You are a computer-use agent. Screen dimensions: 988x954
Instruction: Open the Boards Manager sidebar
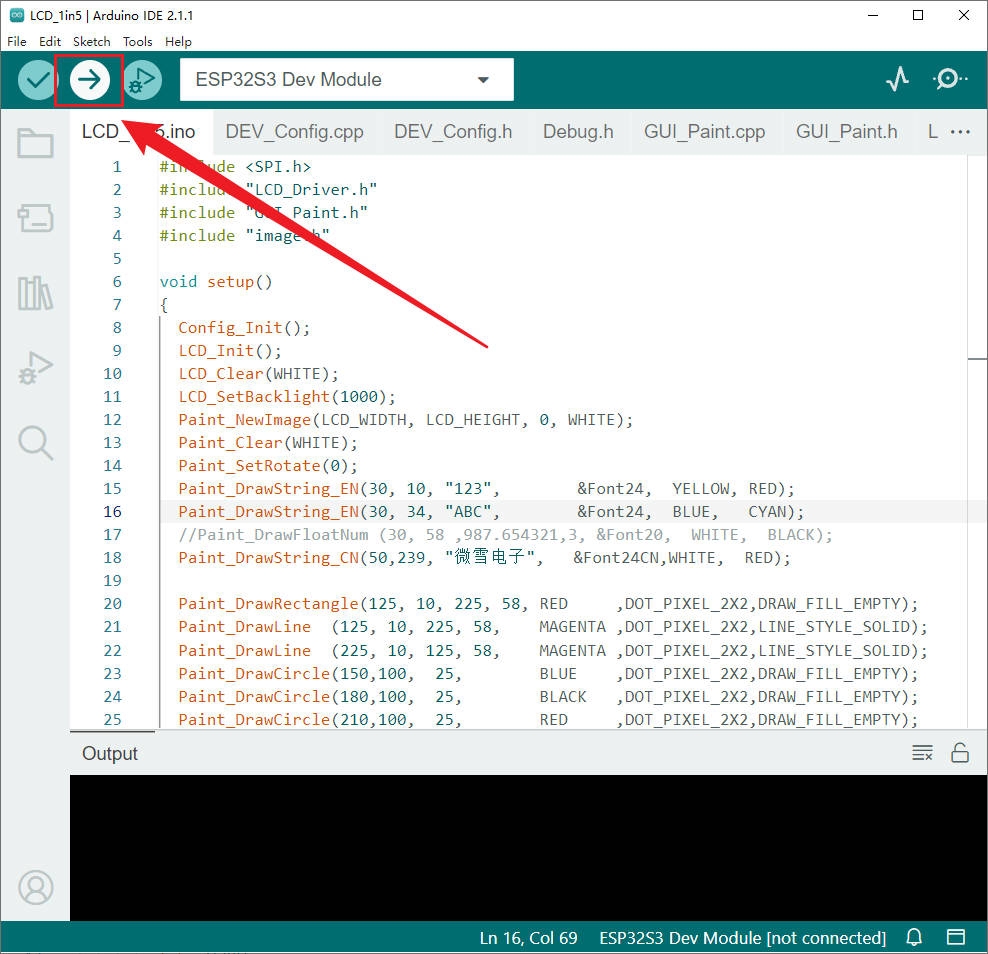[35, 218]
